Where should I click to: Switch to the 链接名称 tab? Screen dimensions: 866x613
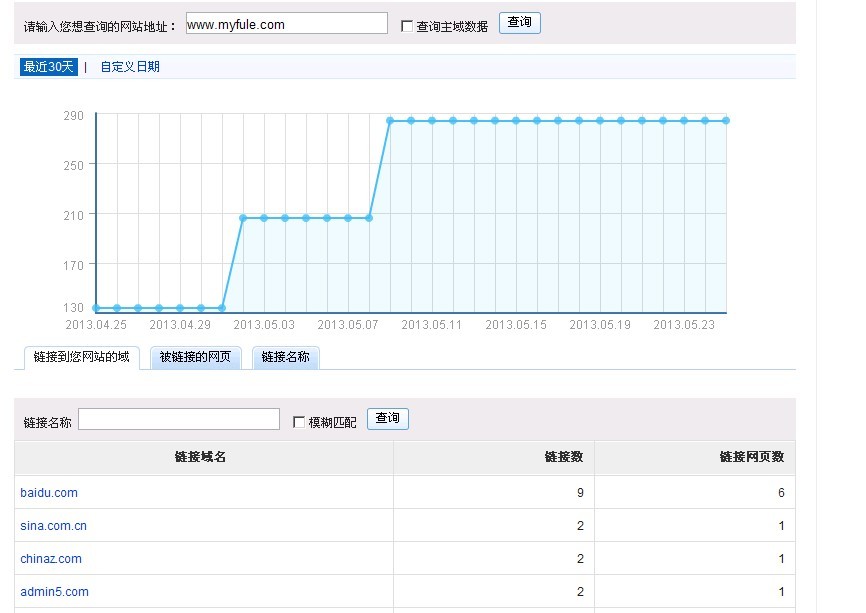pos(285,357)
